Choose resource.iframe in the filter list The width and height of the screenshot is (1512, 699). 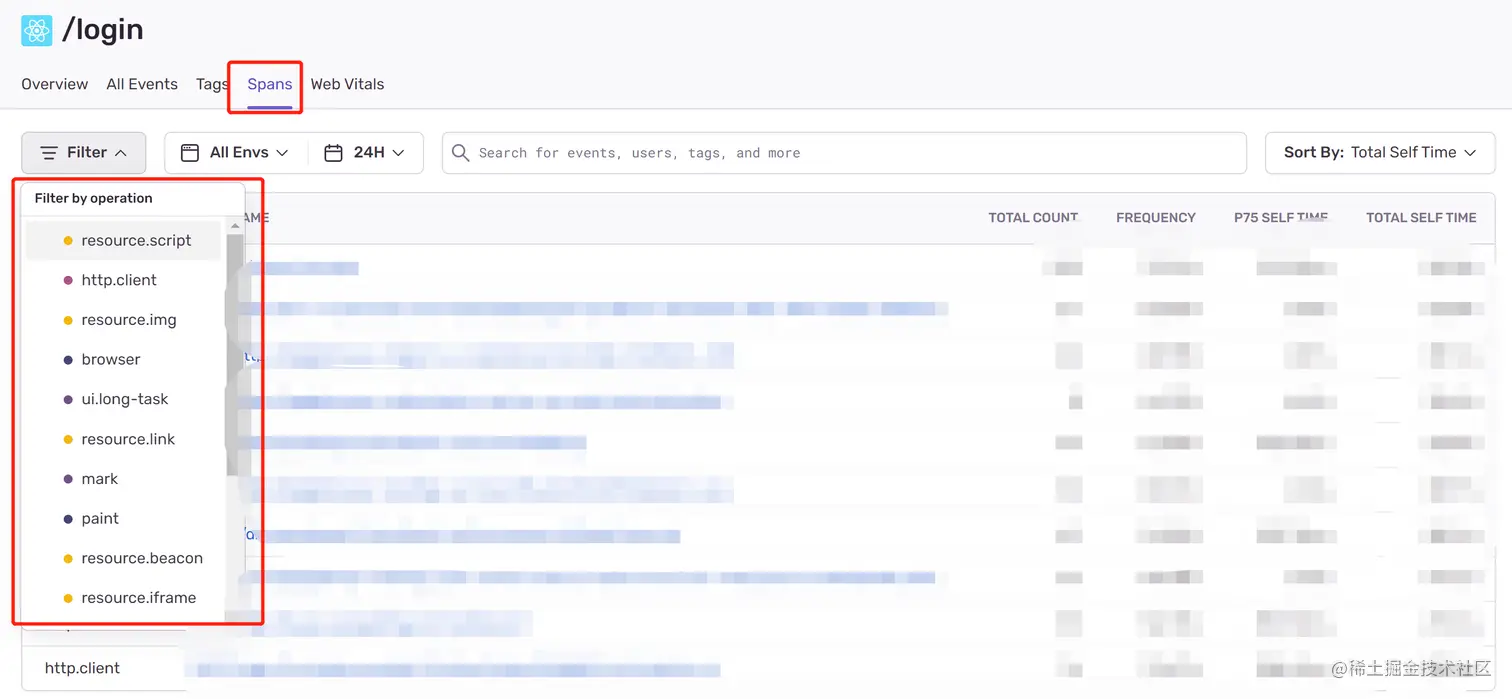(123, 598)
